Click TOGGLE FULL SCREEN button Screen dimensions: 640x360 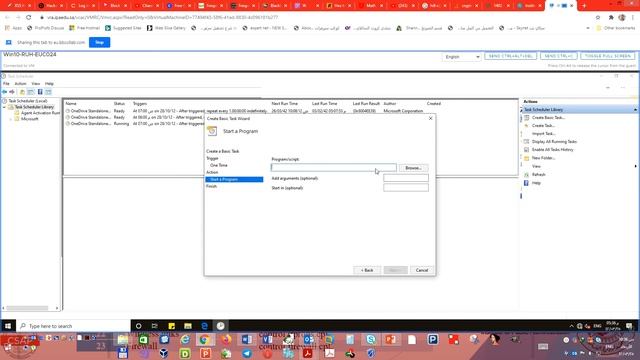click(607, 56)
